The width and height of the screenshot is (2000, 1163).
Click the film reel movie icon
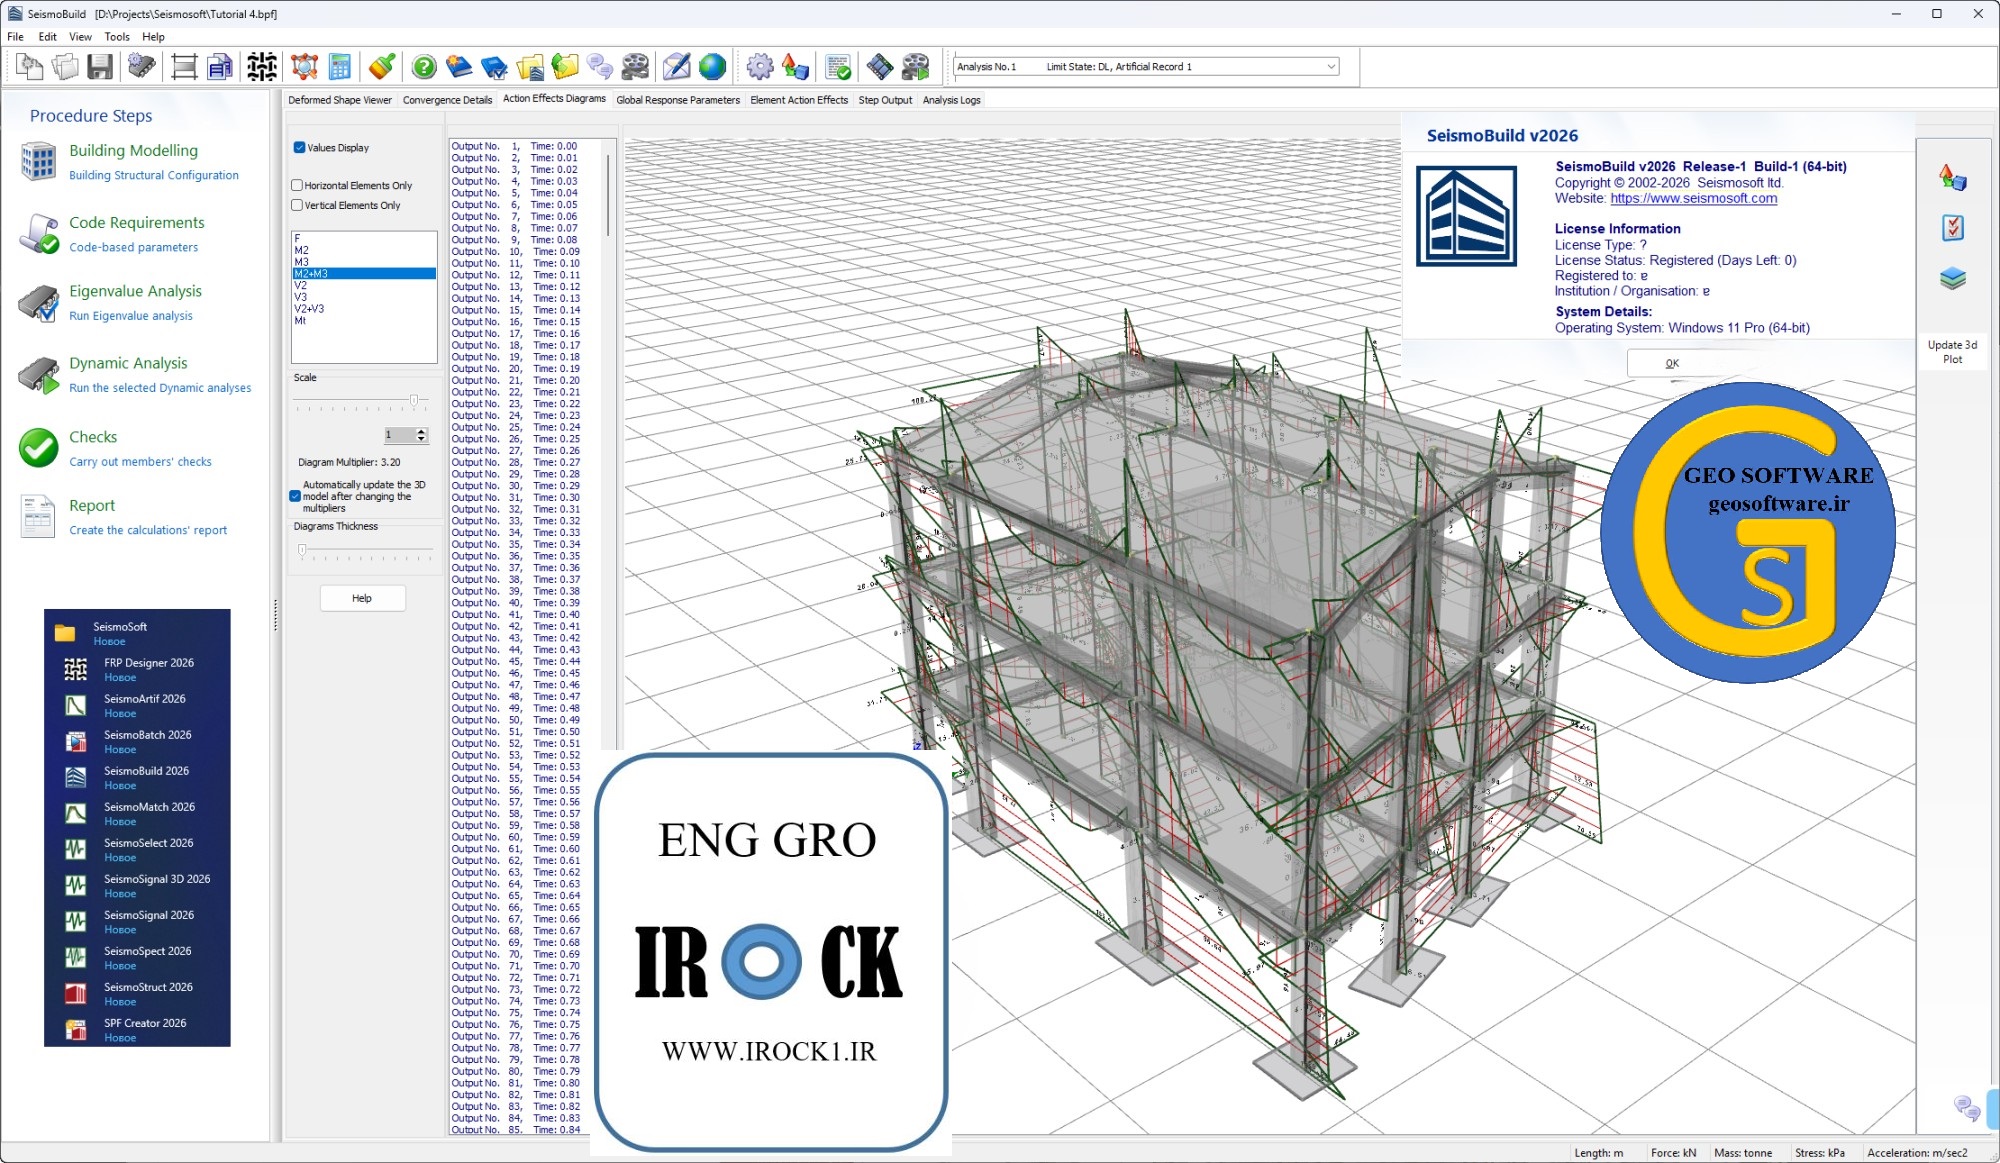click(635, 67)
